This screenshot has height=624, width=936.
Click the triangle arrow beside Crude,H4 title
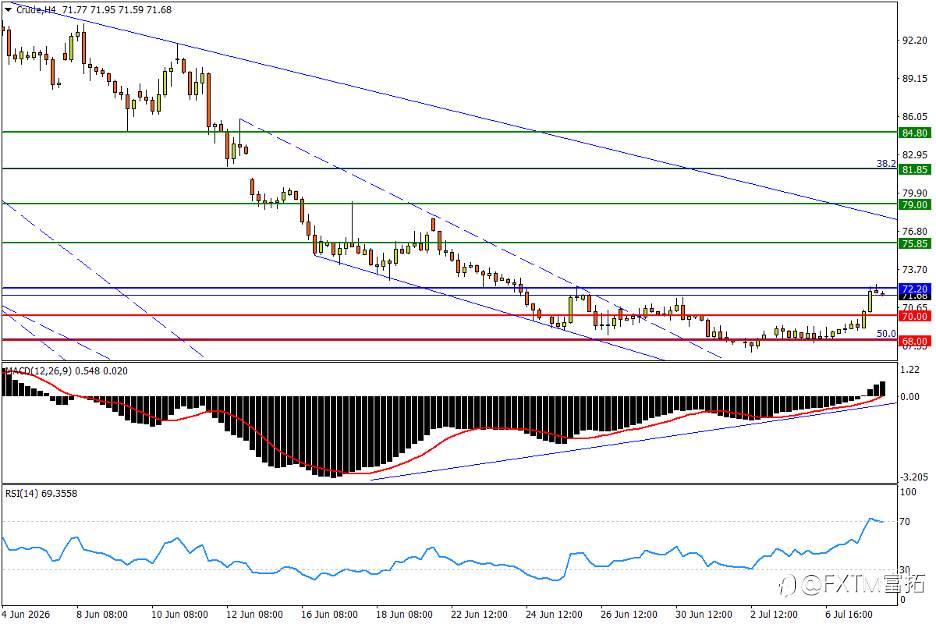point(8,10)
